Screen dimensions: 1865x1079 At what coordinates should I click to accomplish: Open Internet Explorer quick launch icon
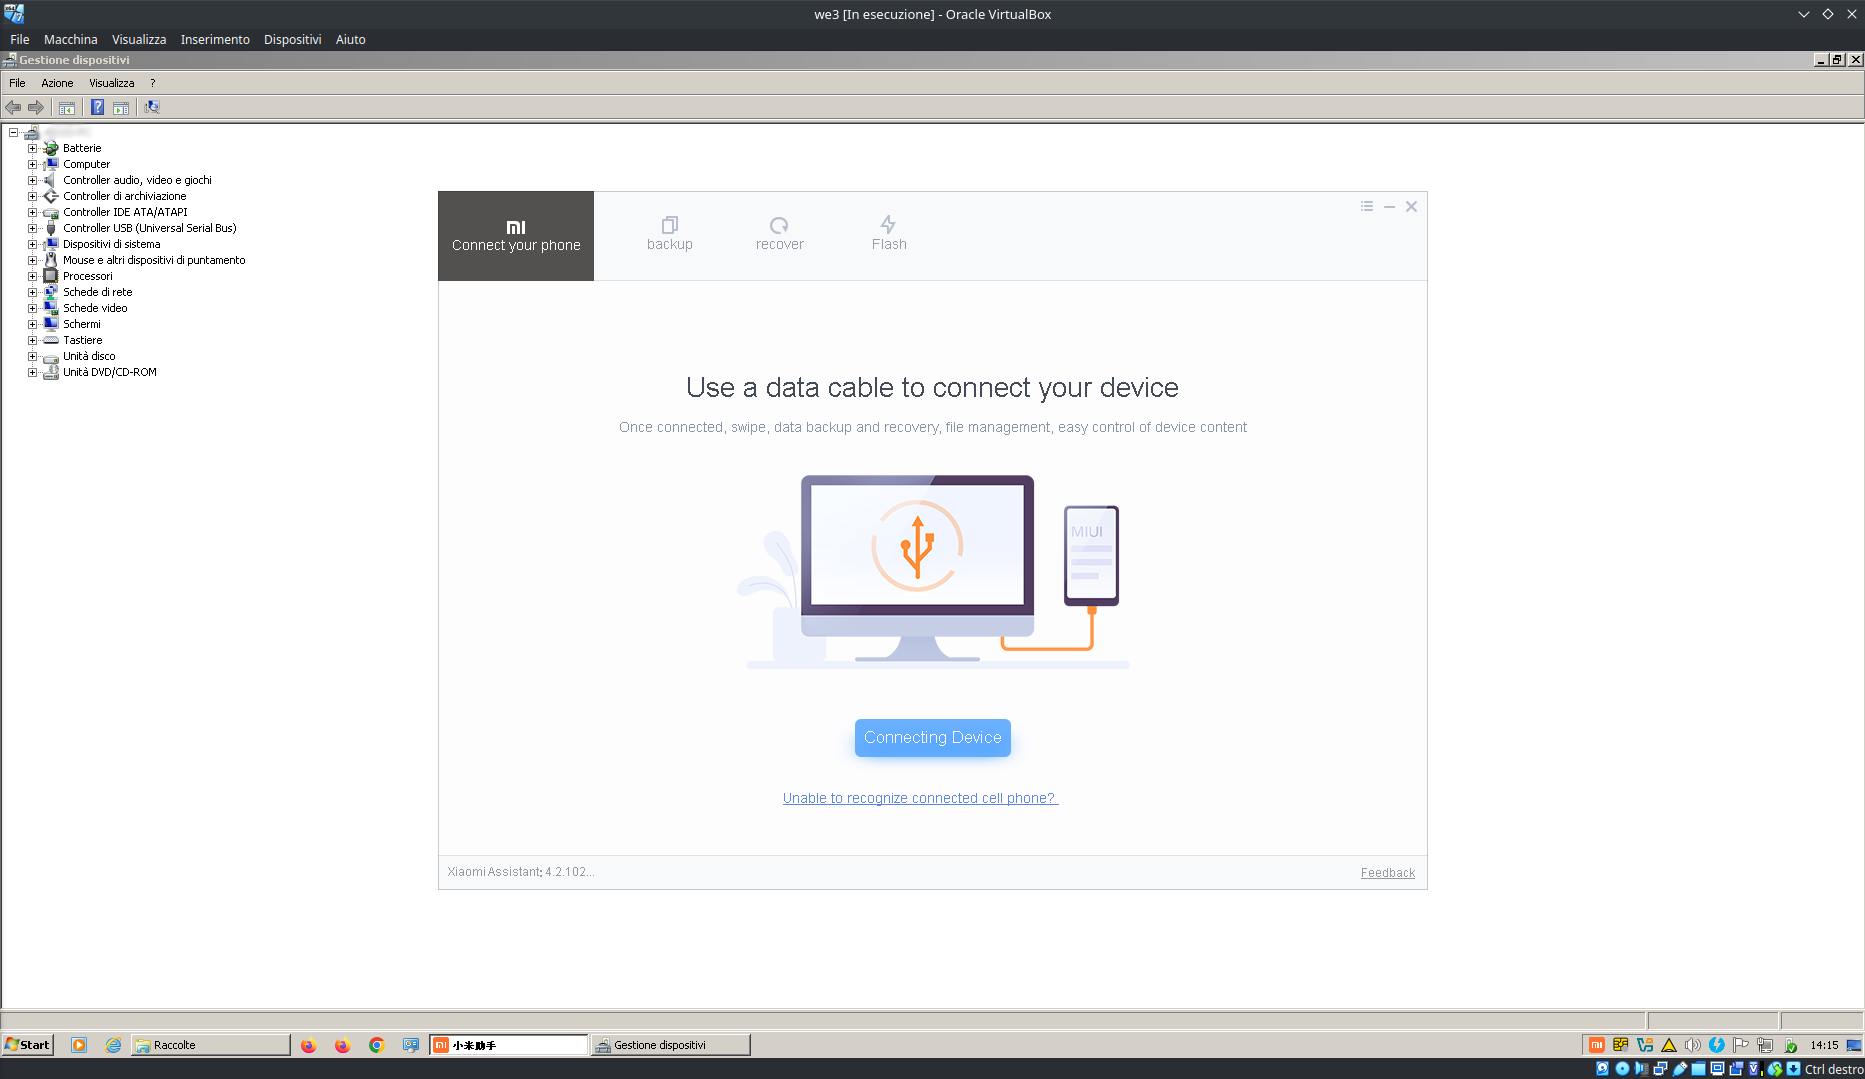tap(113, 1045)
